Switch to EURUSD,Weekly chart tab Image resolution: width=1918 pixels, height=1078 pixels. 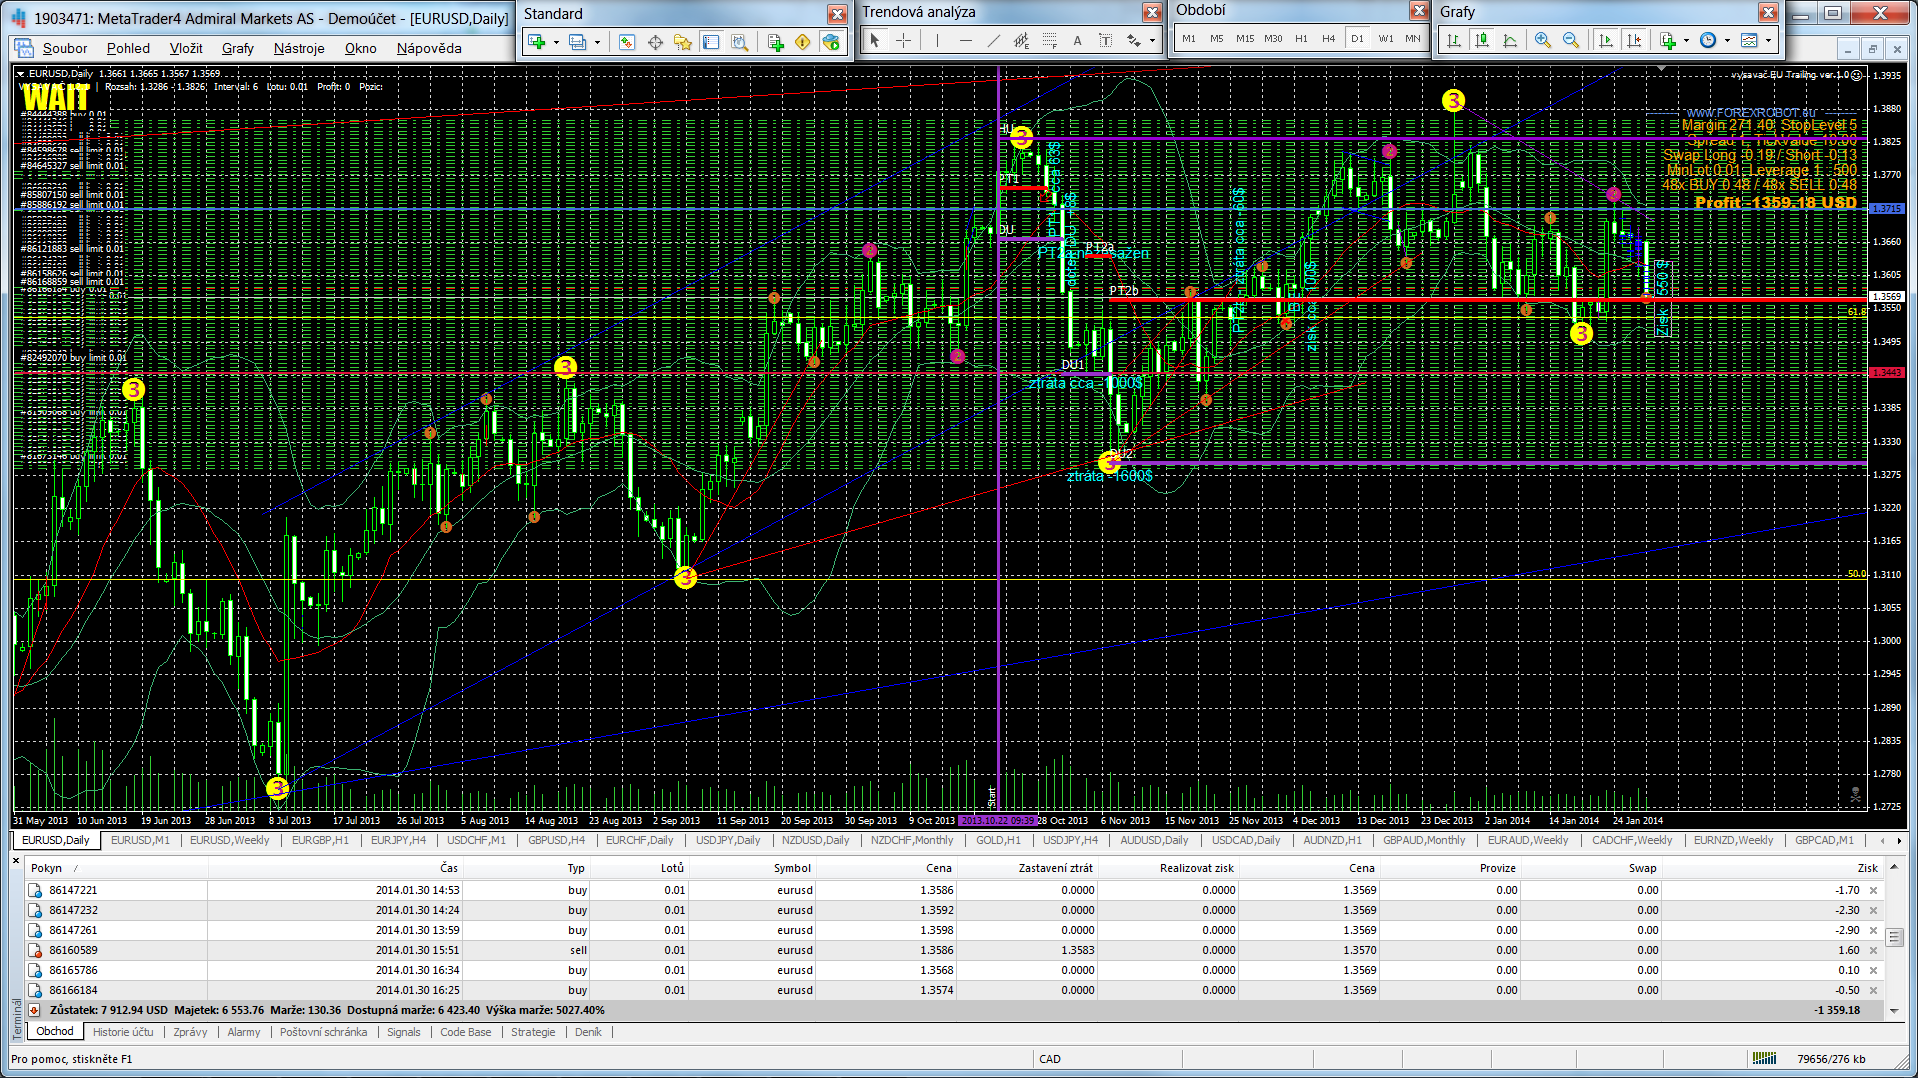pos(230,840)
